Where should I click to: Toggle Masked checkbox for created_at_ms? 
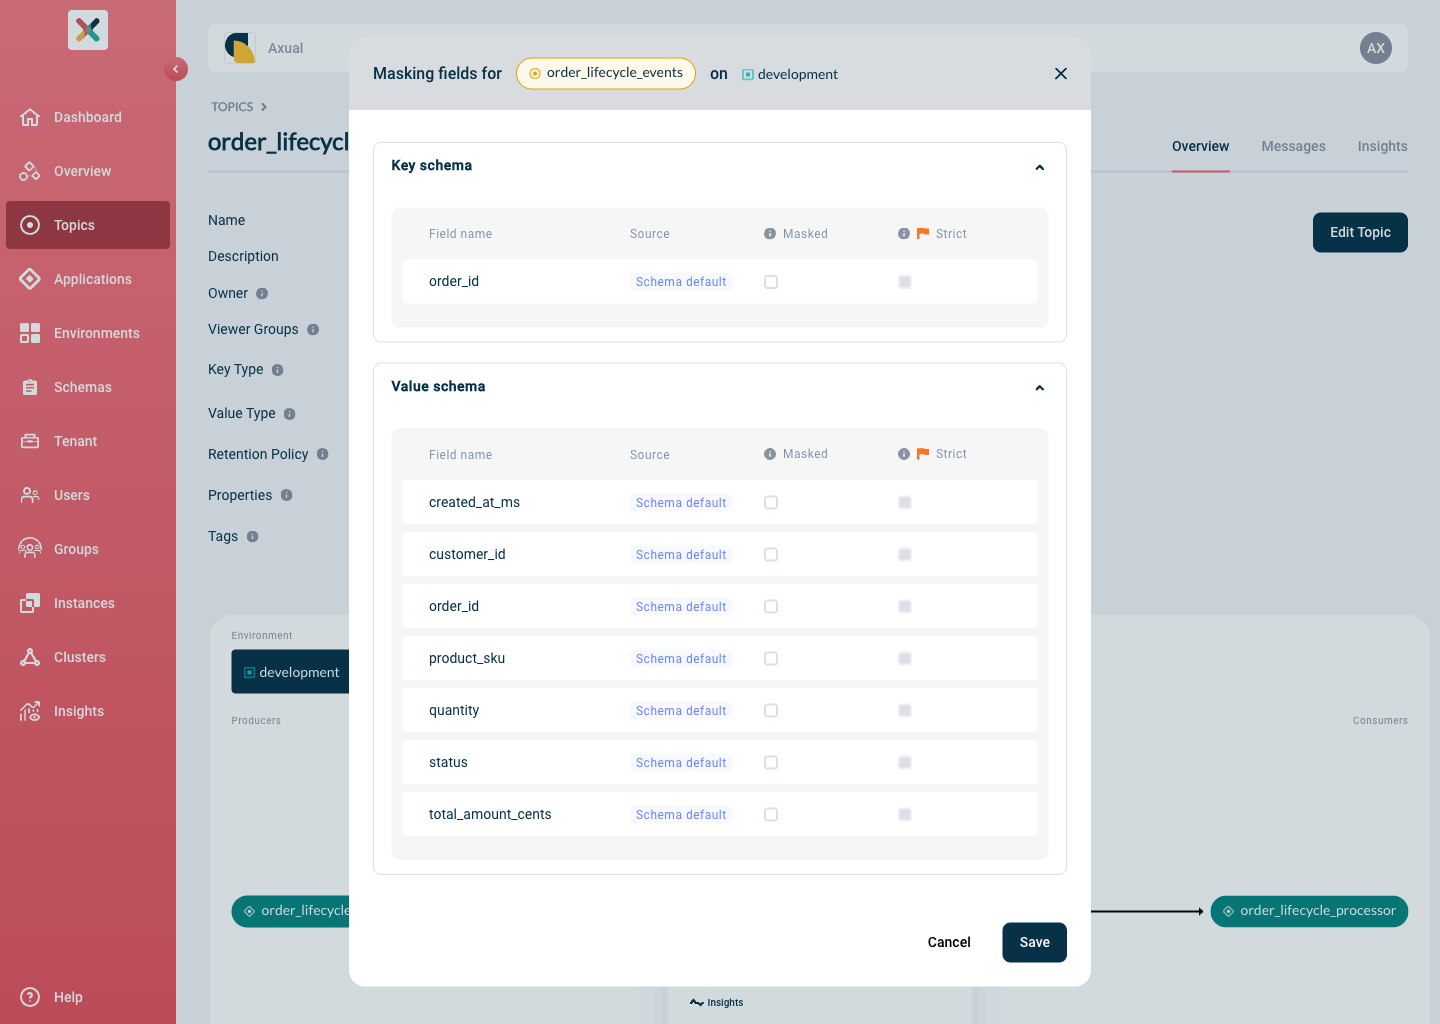(771, 503)
